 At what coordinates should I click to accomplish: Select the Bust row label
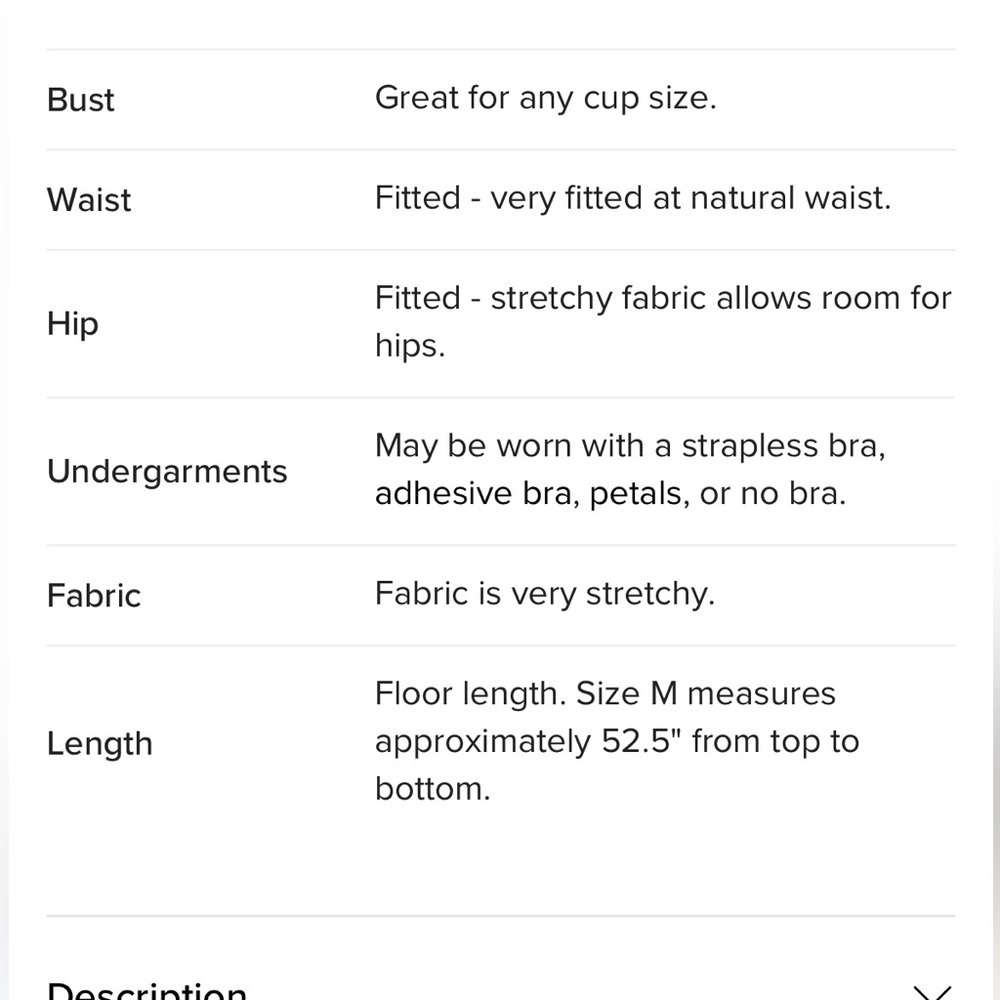(80, 100)
